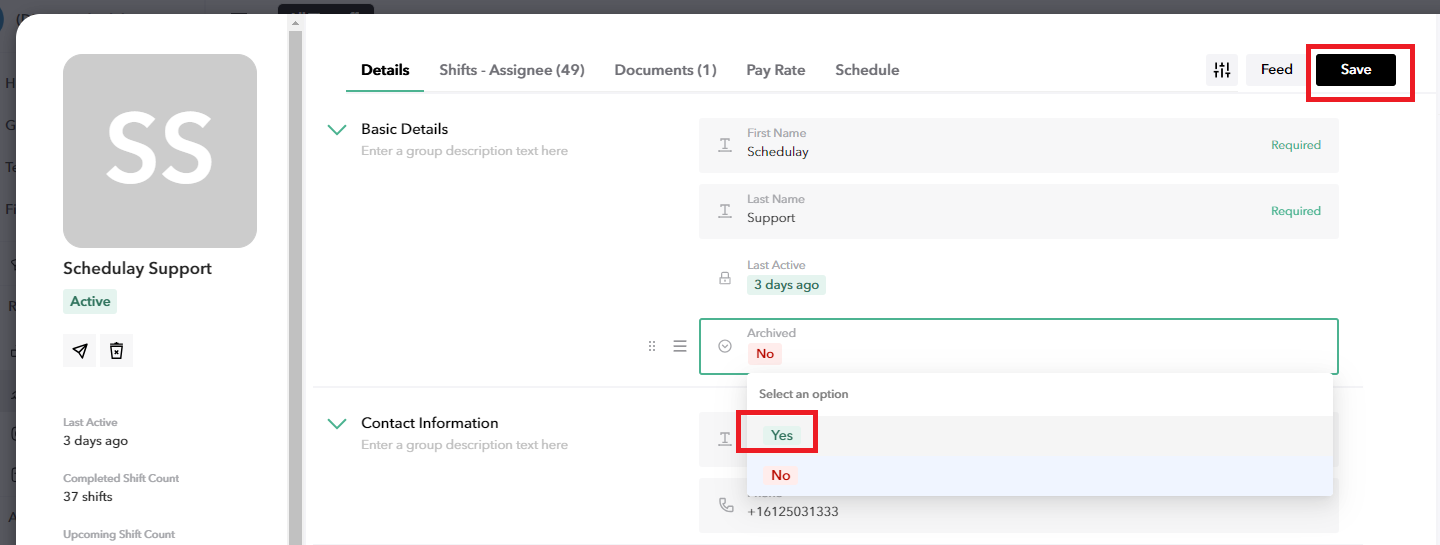Click the Last Name field
This screenshot has width=1440, height=545.
click(x=1018, y=210)
